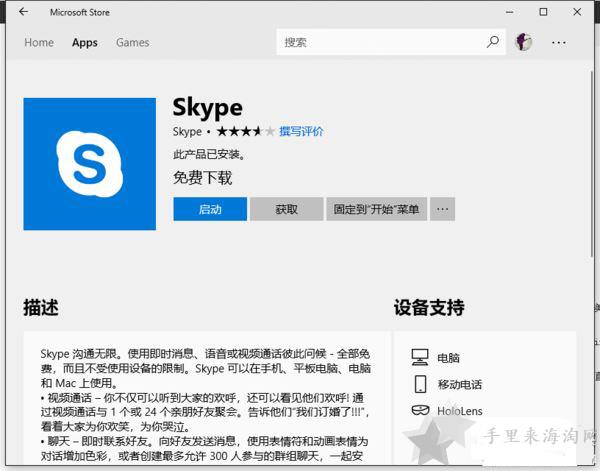Open the user account avatar
Viewport: 600px width, 471px height.
point(523,42)
